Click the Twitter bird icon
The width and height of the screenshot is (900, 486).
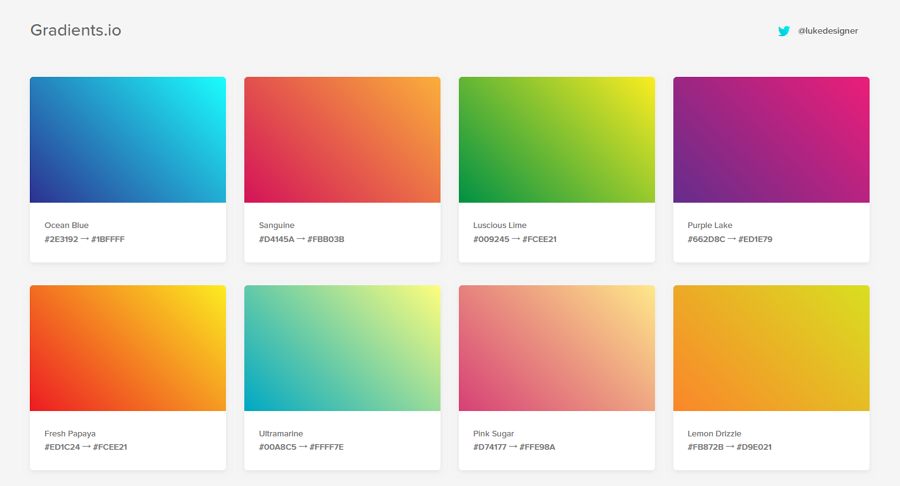coord(783,31)
